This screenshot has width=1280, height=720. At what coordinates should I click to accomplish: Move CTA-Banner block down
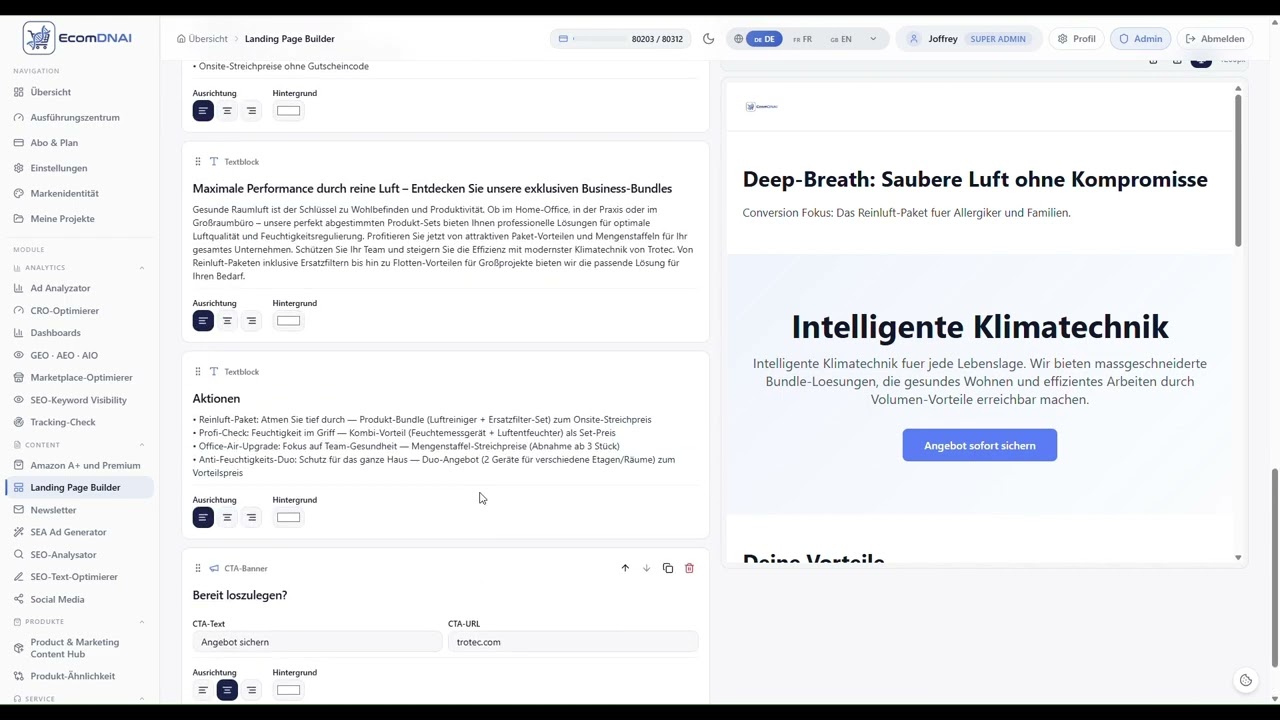tap(646, 568)
